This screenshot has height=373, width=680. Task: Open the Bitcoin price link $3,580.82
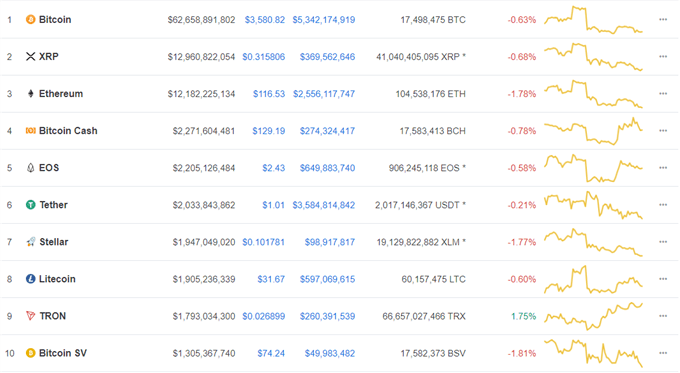point(265,20)
